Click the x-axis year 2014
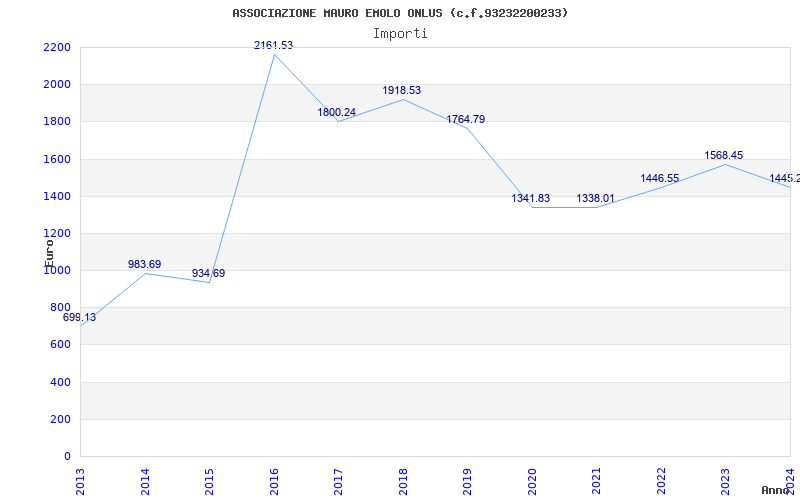This screenshot has width=800, height=500. [145, 482]
